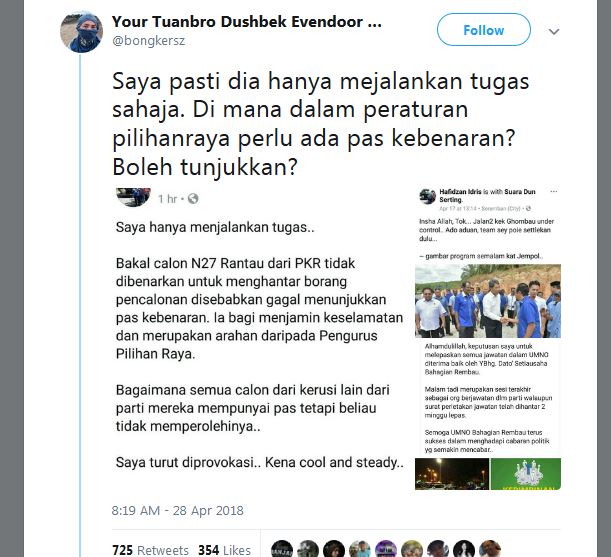Viewport: 611px width, 557px height.
Task: Click the tweet timestamp 8:19 AM - 28 Apr 2018
Action: coord(177,510)
